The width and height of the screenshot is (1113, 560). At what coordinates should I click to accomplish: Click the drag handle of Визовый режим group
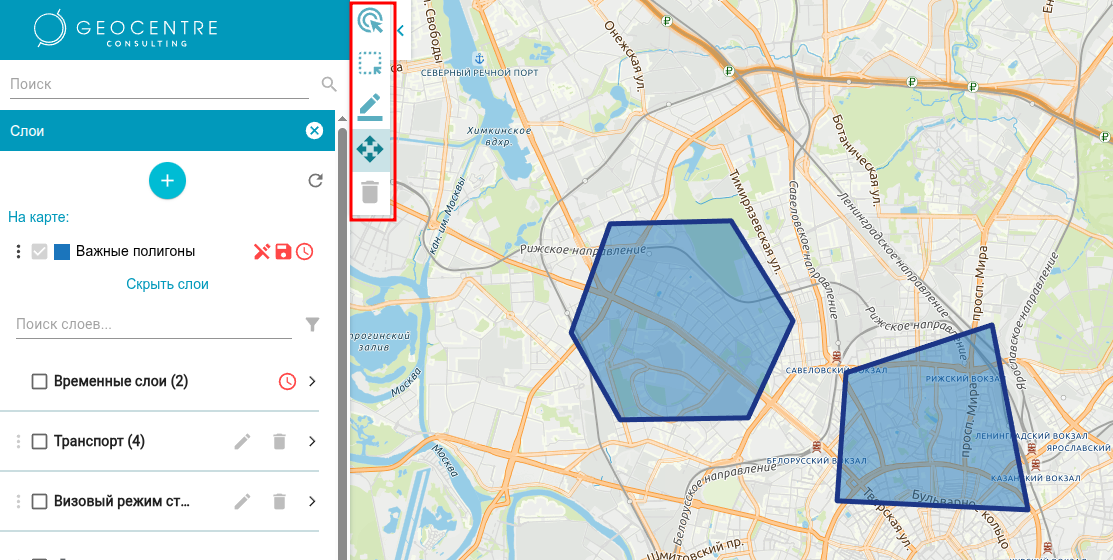19,501
